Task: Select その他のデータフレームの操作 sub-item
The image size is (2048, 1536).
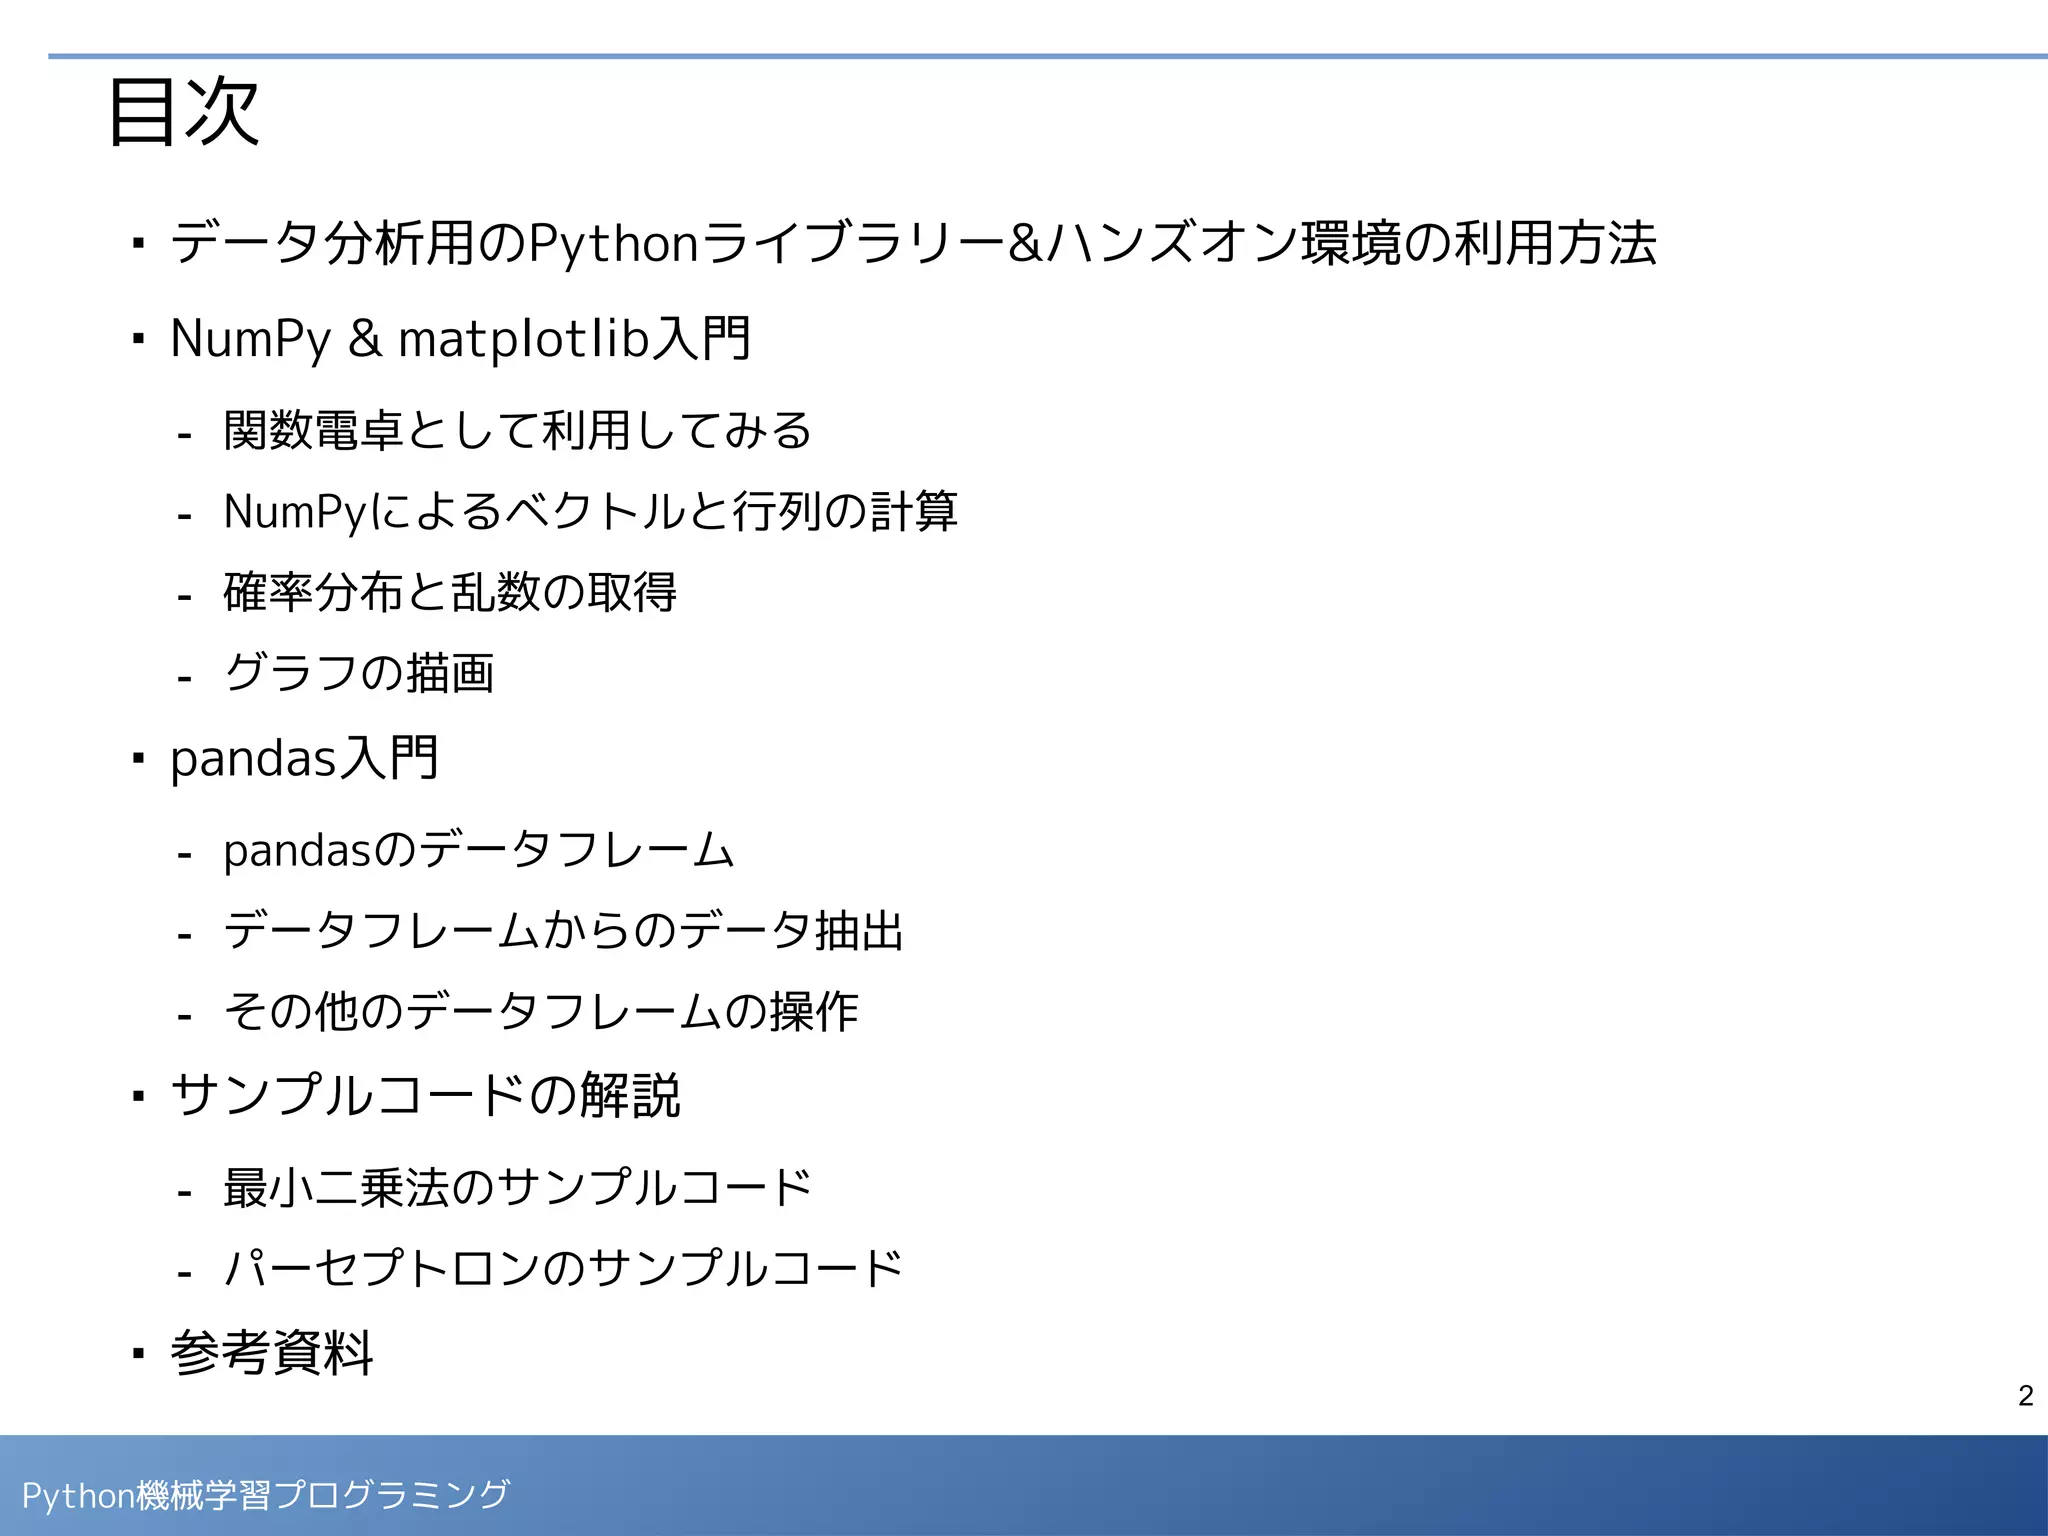Action: [540, 1011]
